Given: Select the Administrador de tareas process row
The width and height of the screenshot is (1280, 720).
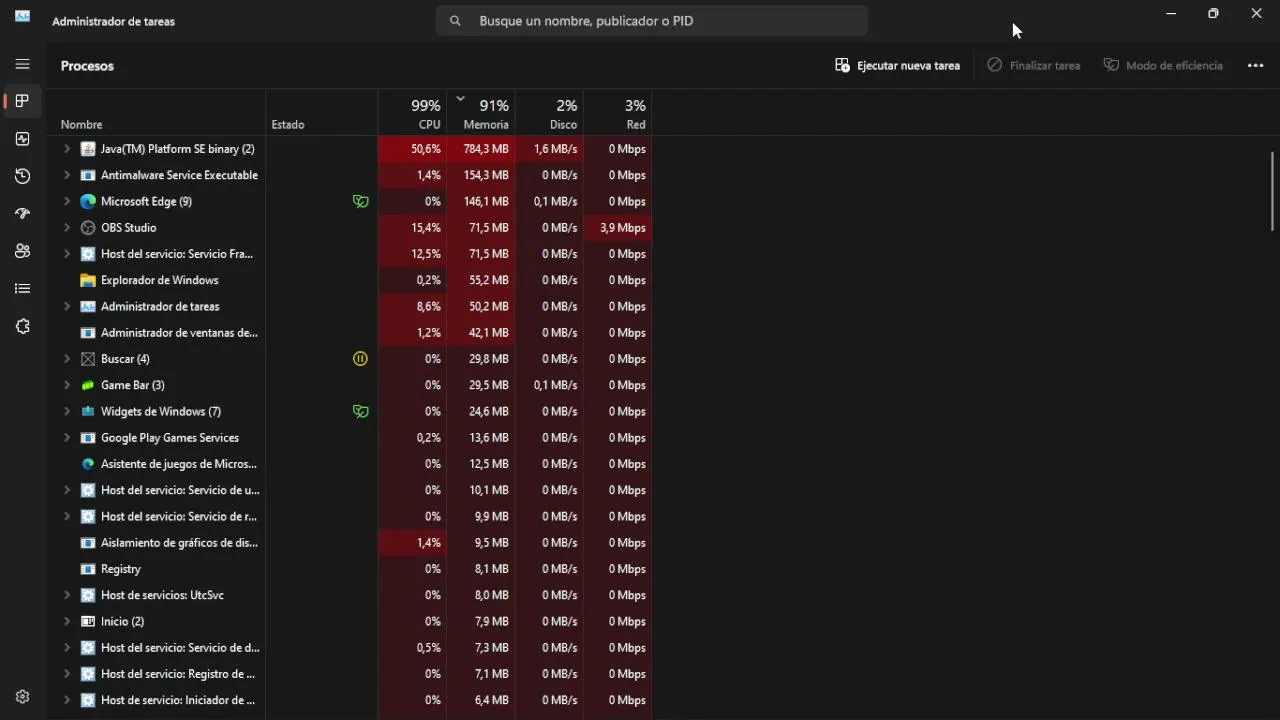Looking at the screenshot, I should coord(349,306).
